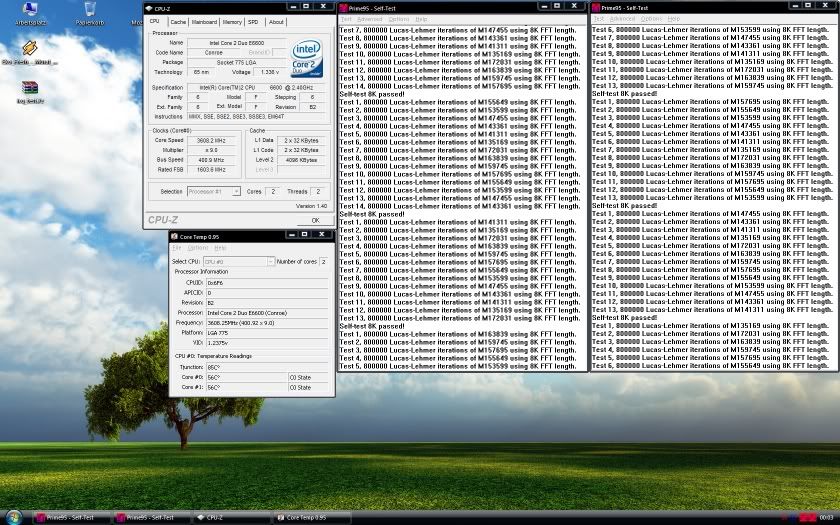Click the Core Temp VID value 1.2375v
The height and width of the screenshot is (525, 840).
pos(267,343)
